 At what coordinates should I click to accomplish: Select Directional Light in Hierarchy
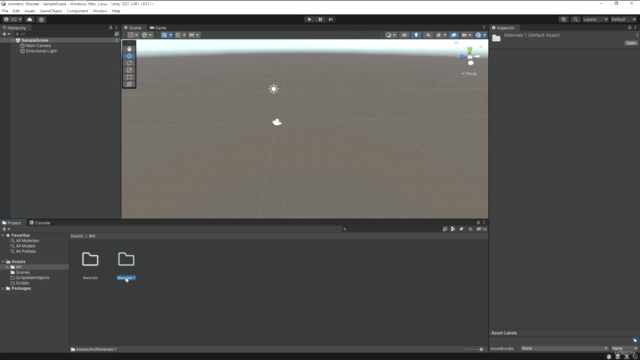tap(41, 51)
